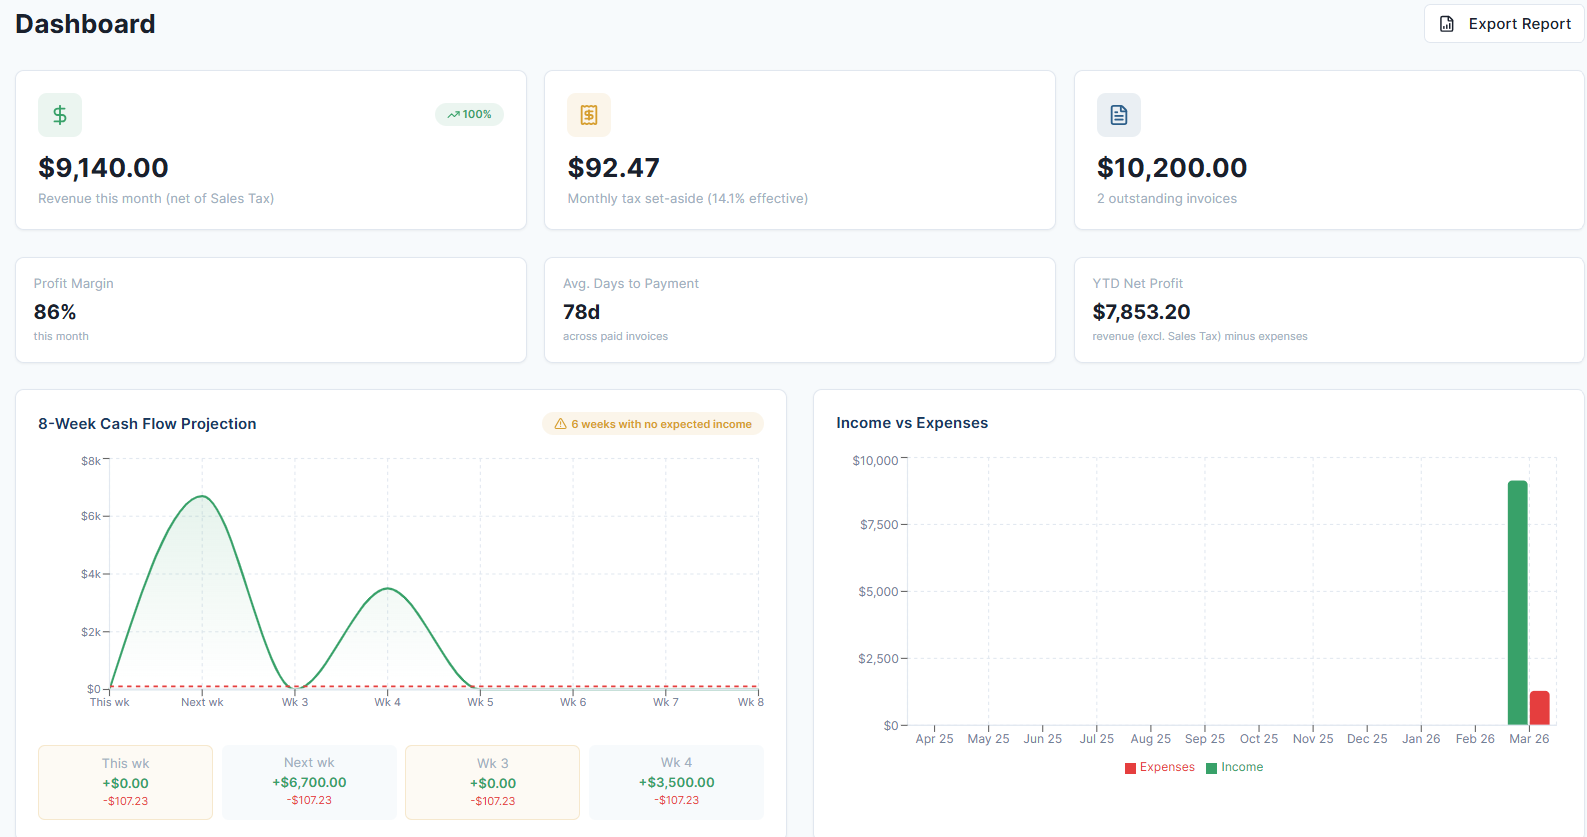Click the green Mar 26 income bar

coord(1517,602)
